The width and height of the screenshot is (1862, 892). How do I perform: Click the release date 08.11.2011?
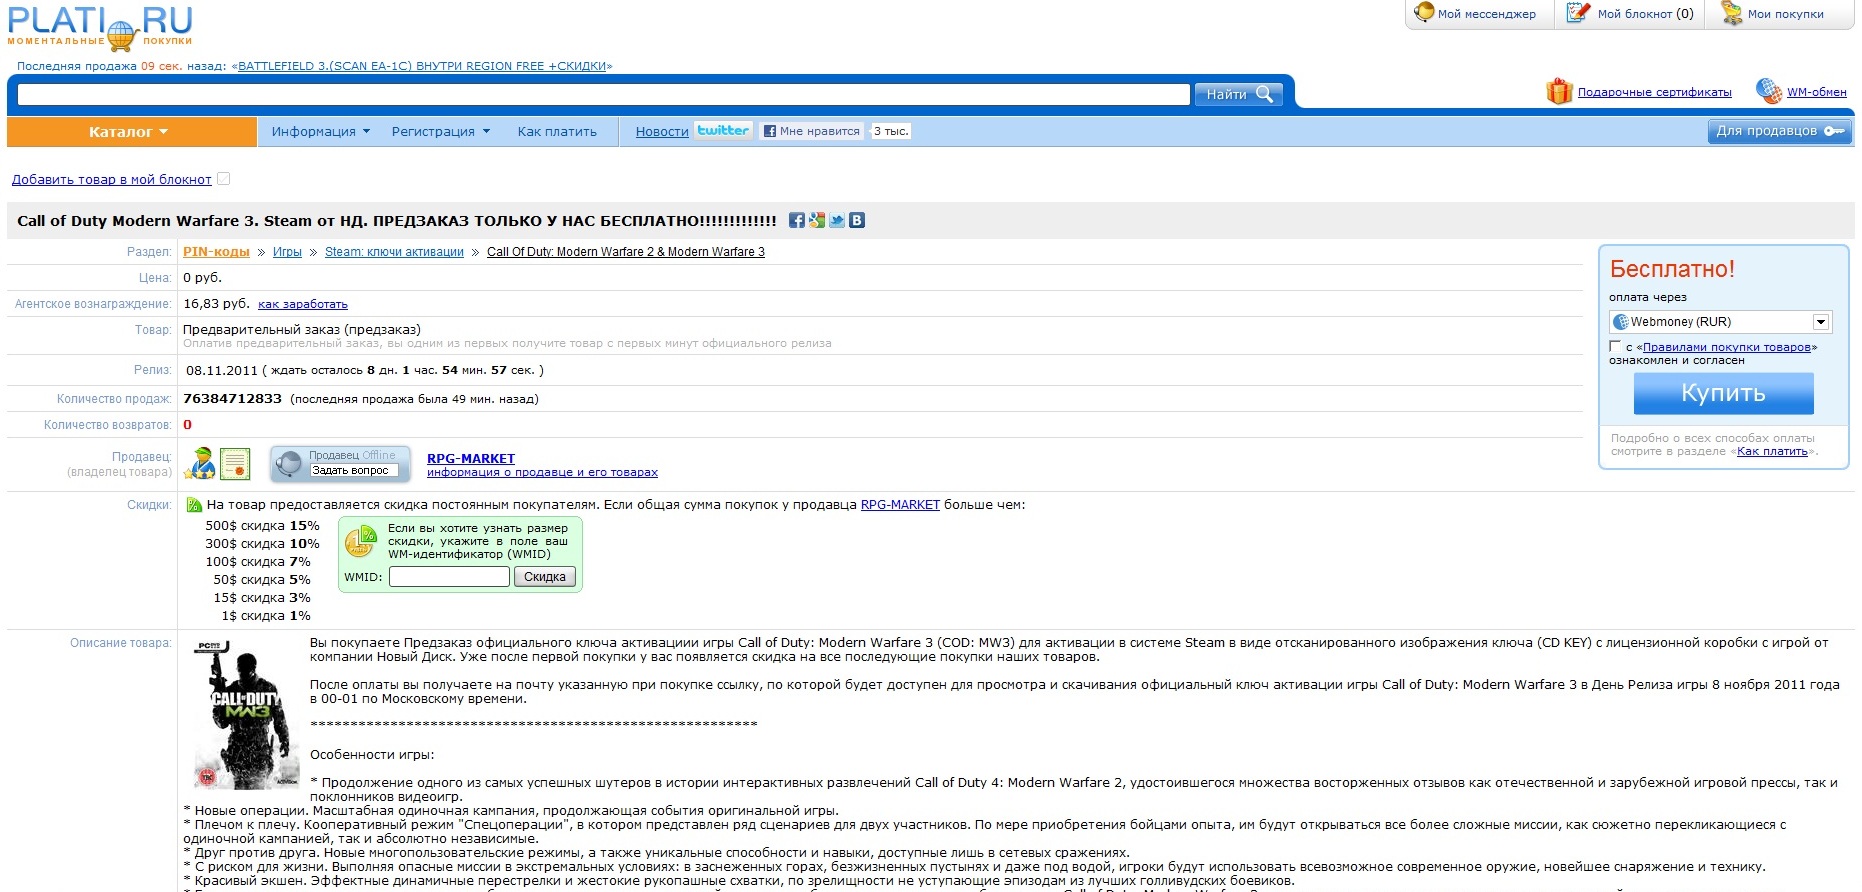pyautogui.click(x=222, y=371)
